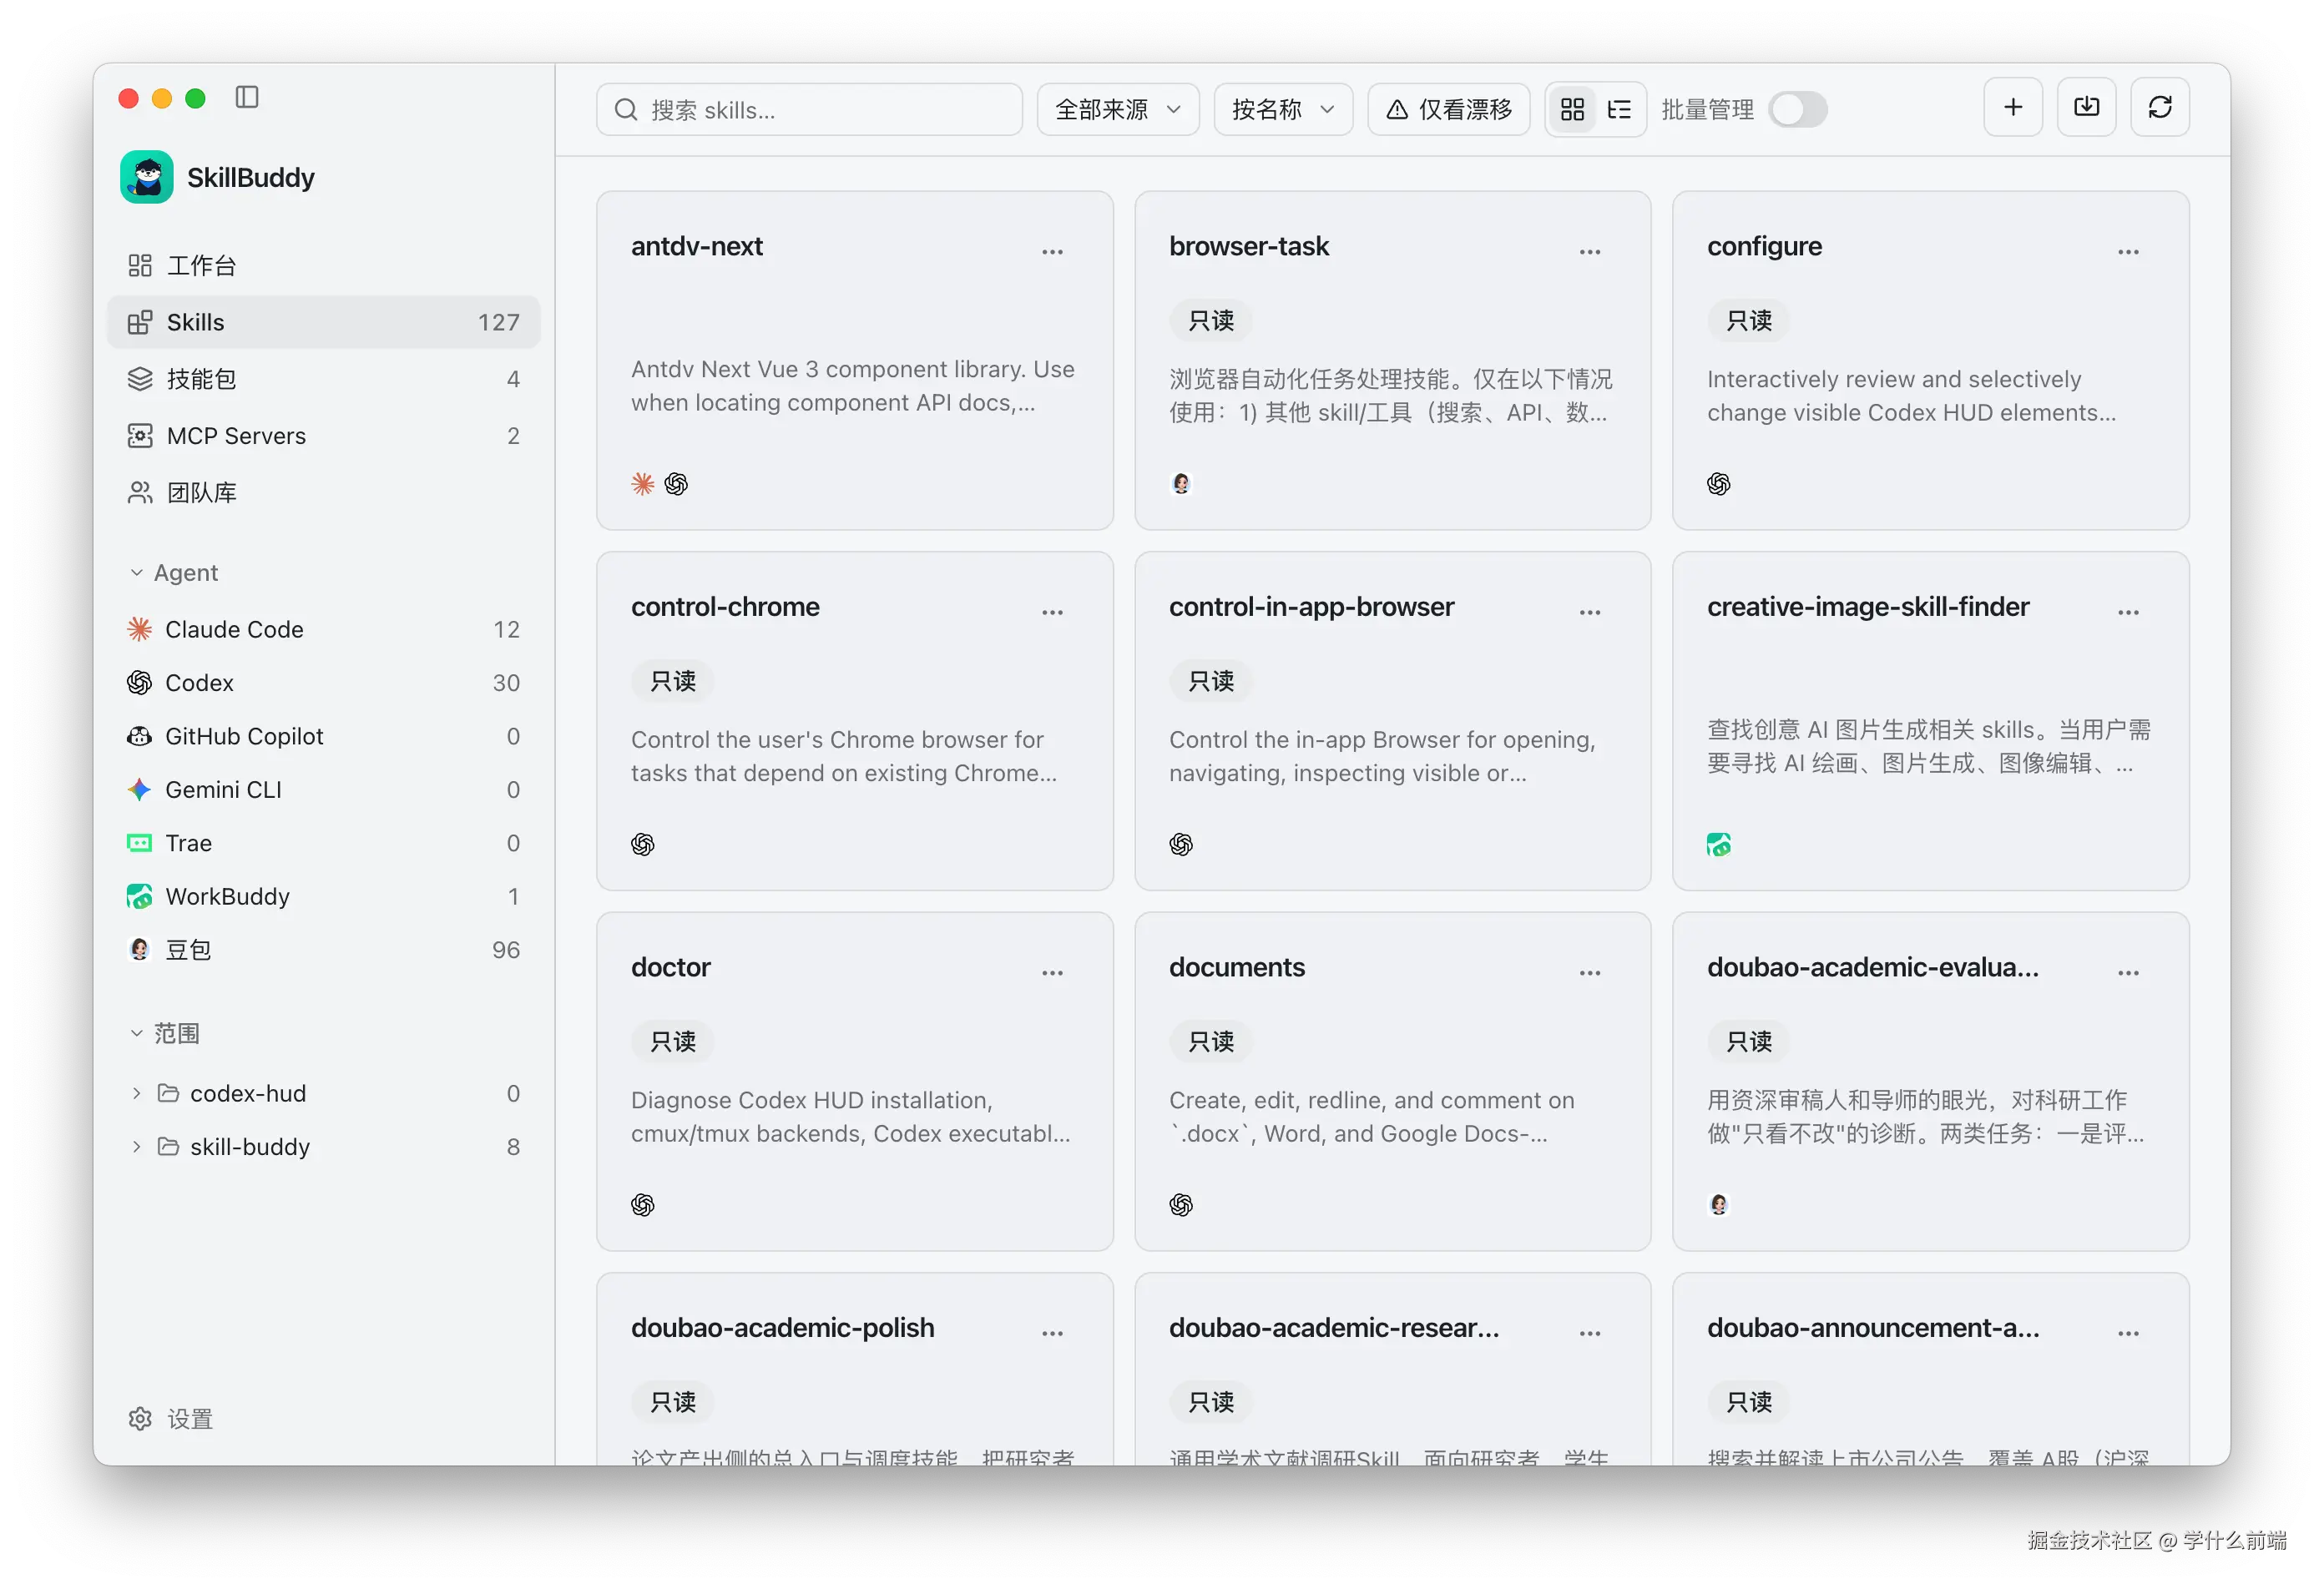The height and width of the screenshot is (1589, 2324).
Task: Click Claude icon on antdv-next card
Action: 642,484
